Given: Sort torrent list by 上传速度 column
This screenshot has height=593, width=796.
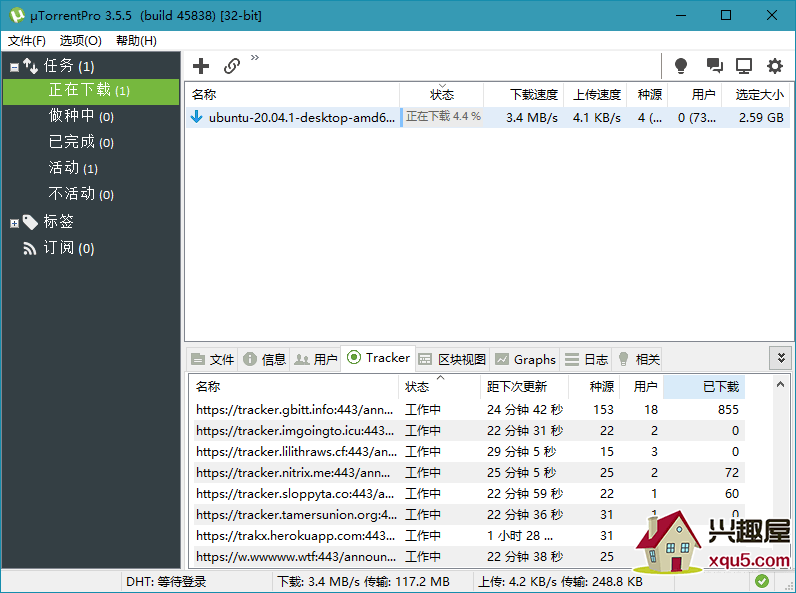Looking at the screenshot, I should pyautogui.click(x=595, y=94).
